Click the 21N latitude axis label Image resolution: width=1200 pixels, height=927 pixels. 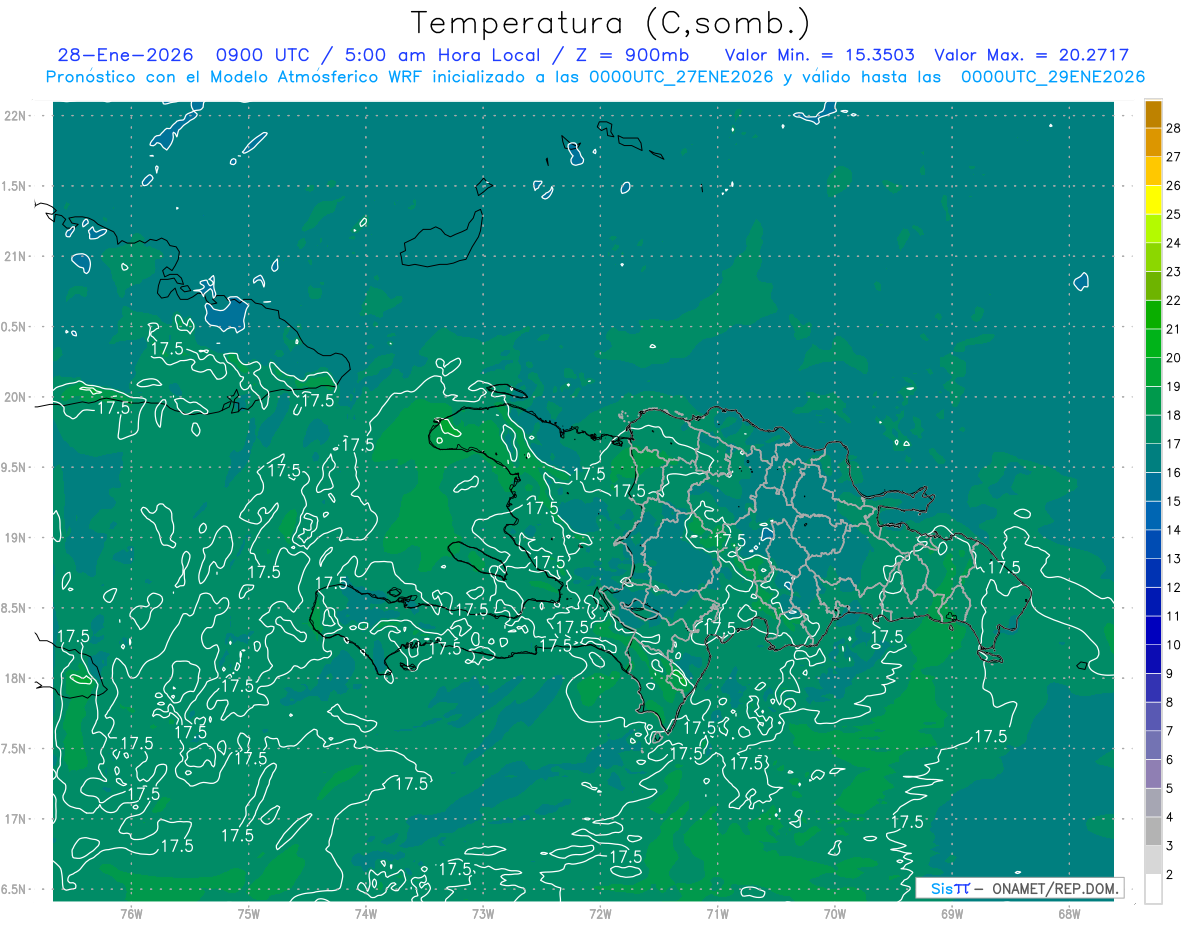(16, 257)
